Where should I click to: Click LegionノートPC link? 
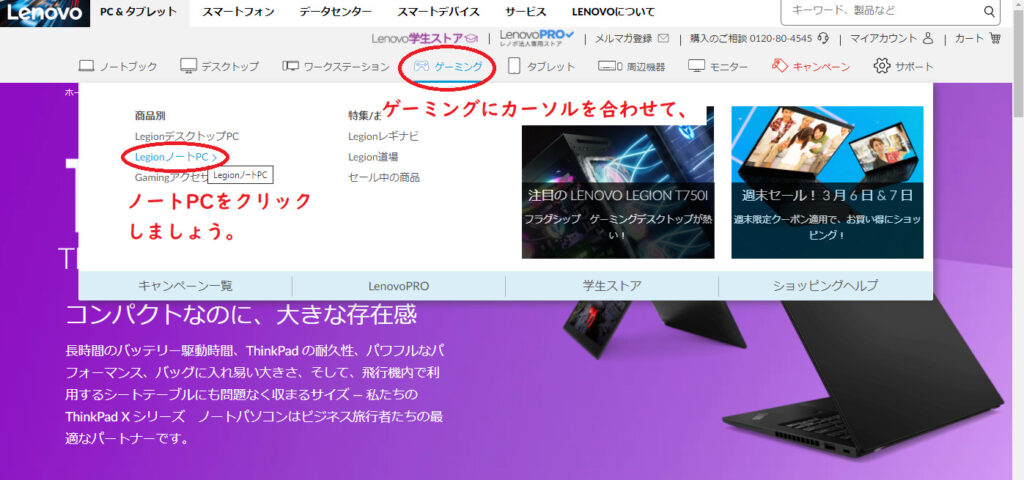172,157
